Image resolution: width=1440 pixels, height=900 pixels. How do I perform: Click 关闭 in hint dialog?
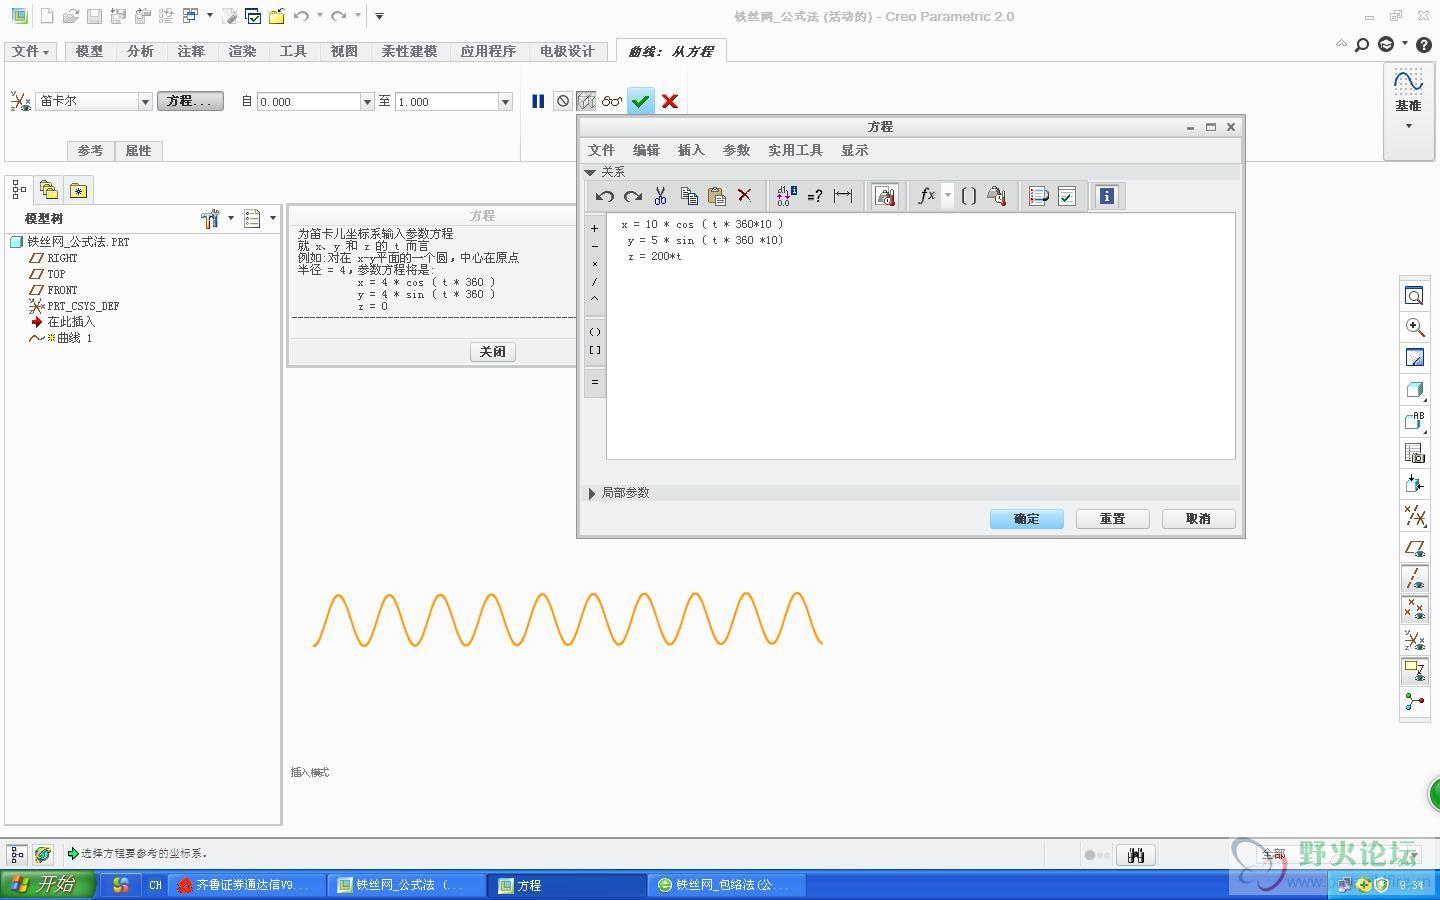click(492, 352)
